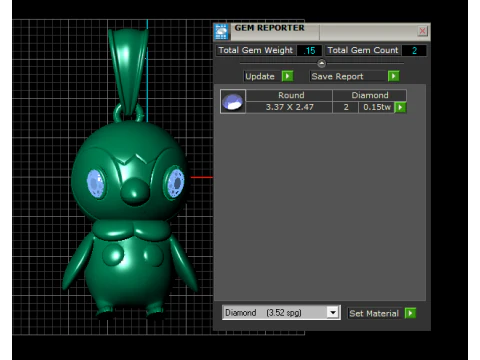Click the Set Material button
The image size is (480, 360).
pos(375,313)
